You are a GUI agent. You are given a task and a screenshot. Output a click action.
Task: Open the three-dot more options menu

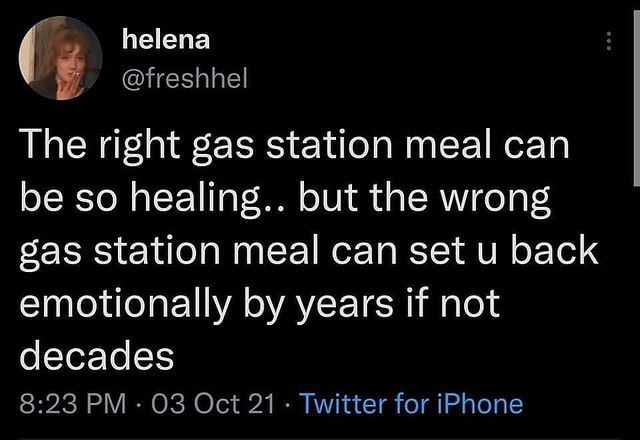pyautogui.click(x=606, y=41)
